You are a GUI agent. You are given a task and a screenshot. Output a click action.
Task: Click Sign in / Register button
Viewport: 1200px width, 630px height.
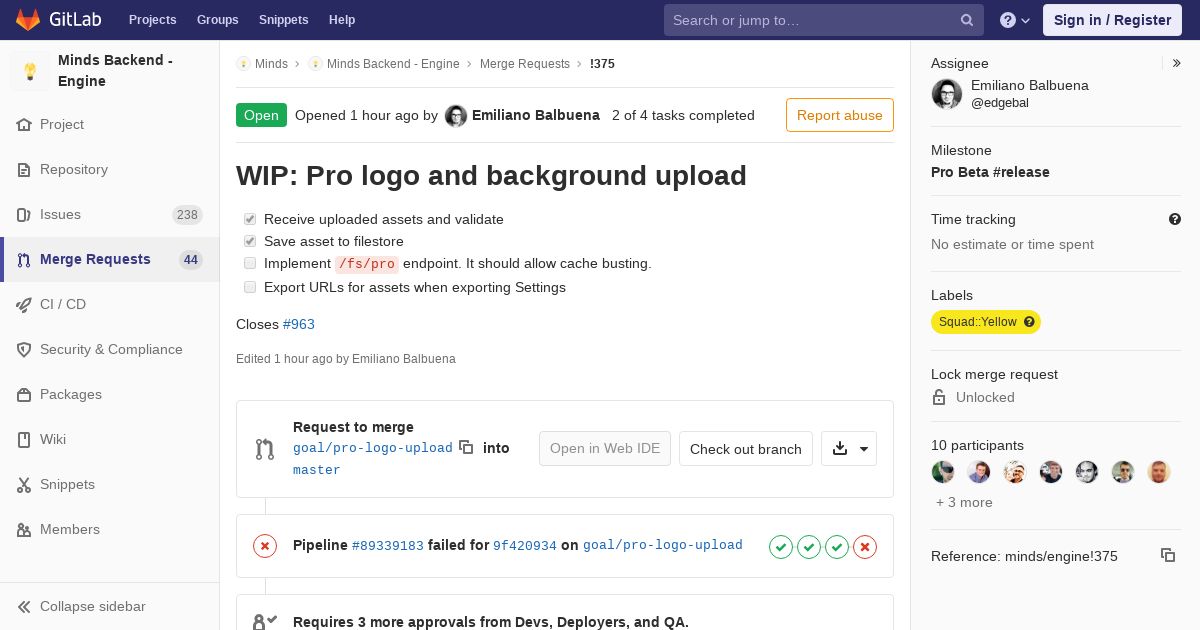pos(1112,20)
